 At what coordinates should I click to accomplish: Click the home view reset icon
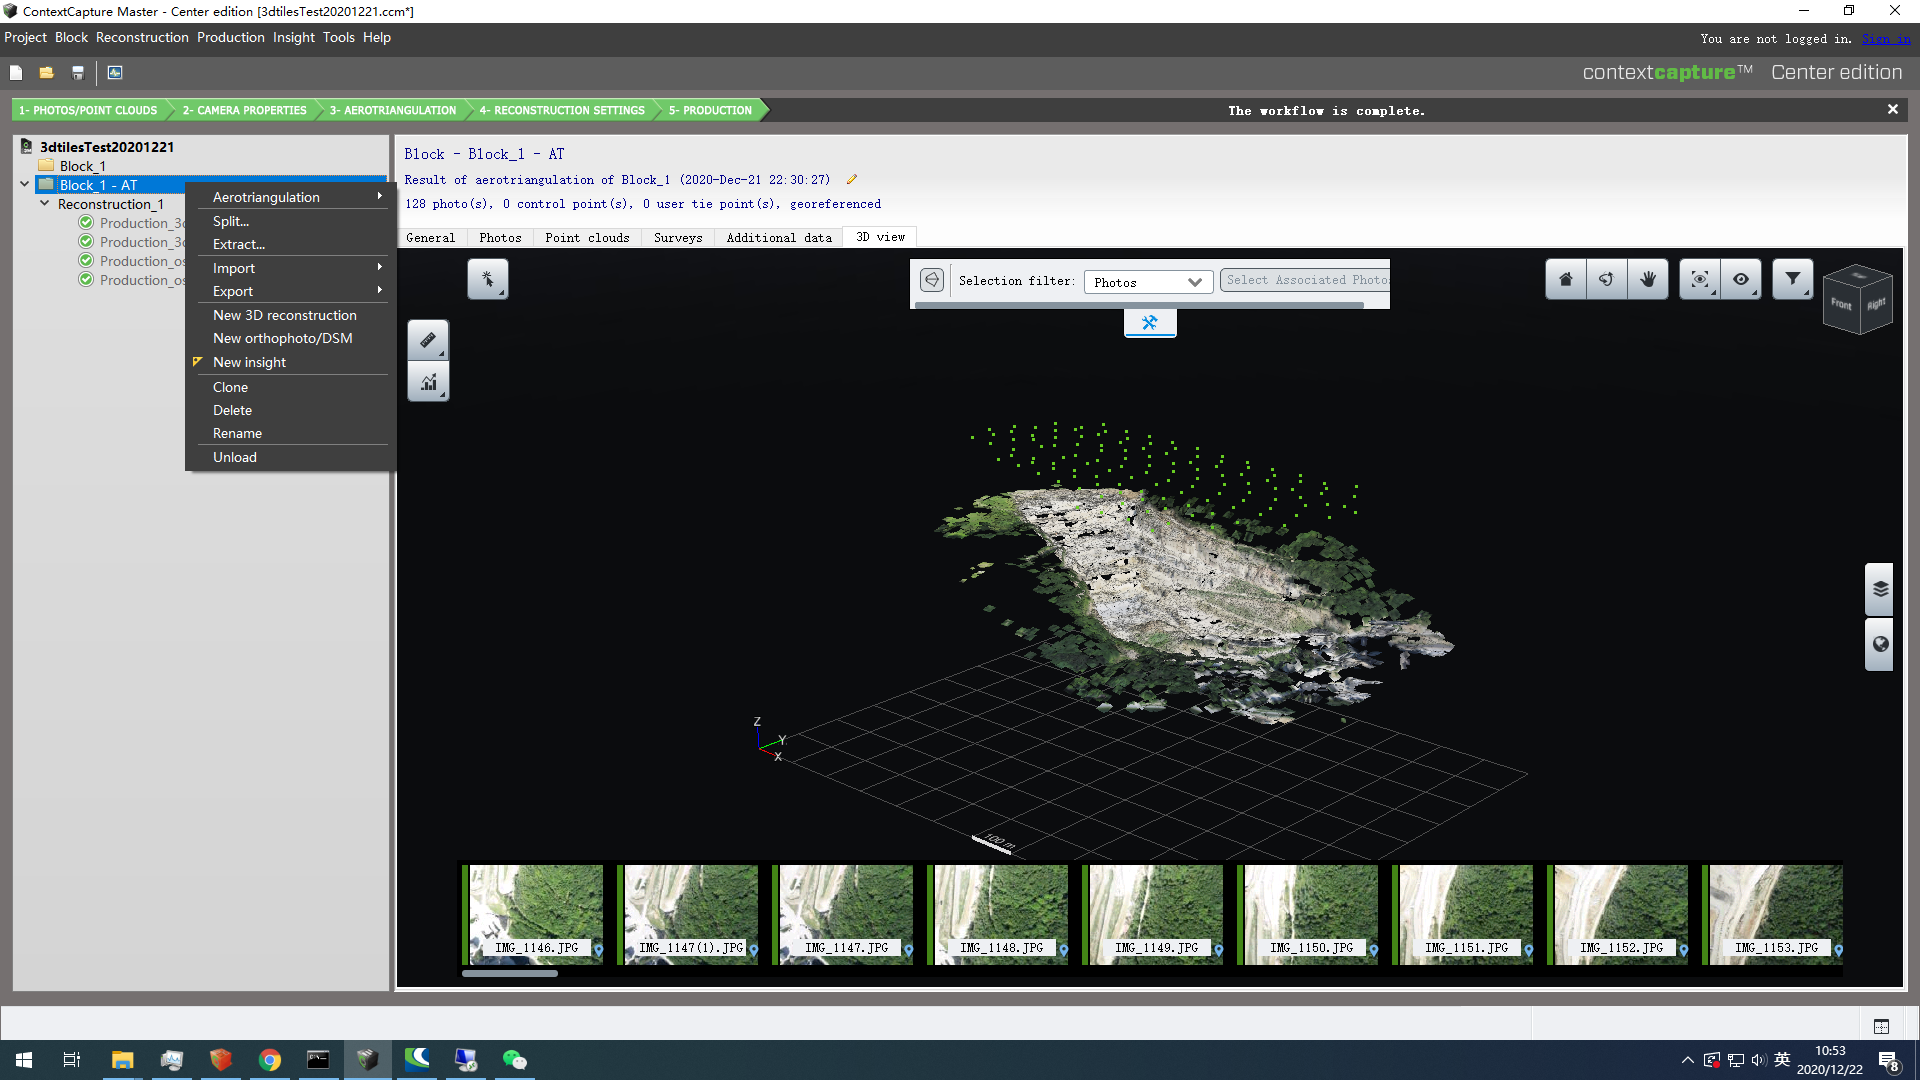1566,279
